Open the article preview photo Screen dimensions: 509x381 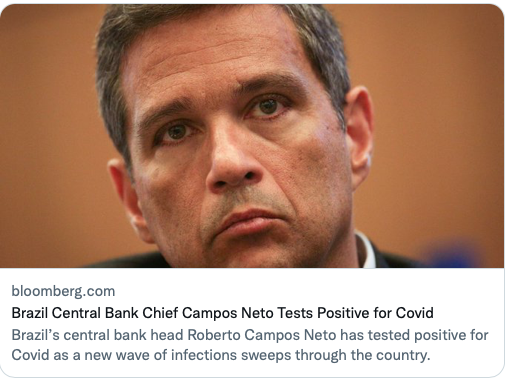coord(252,136)
